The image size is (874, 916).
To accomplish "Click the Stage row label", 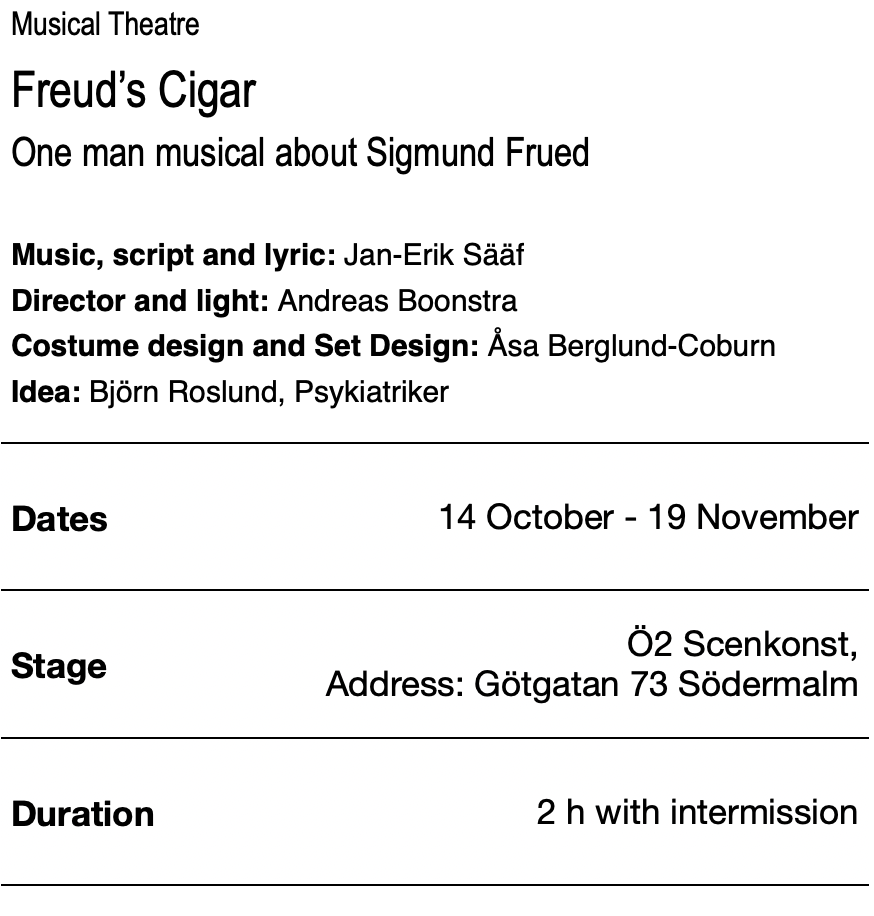I will pos(59,666).
